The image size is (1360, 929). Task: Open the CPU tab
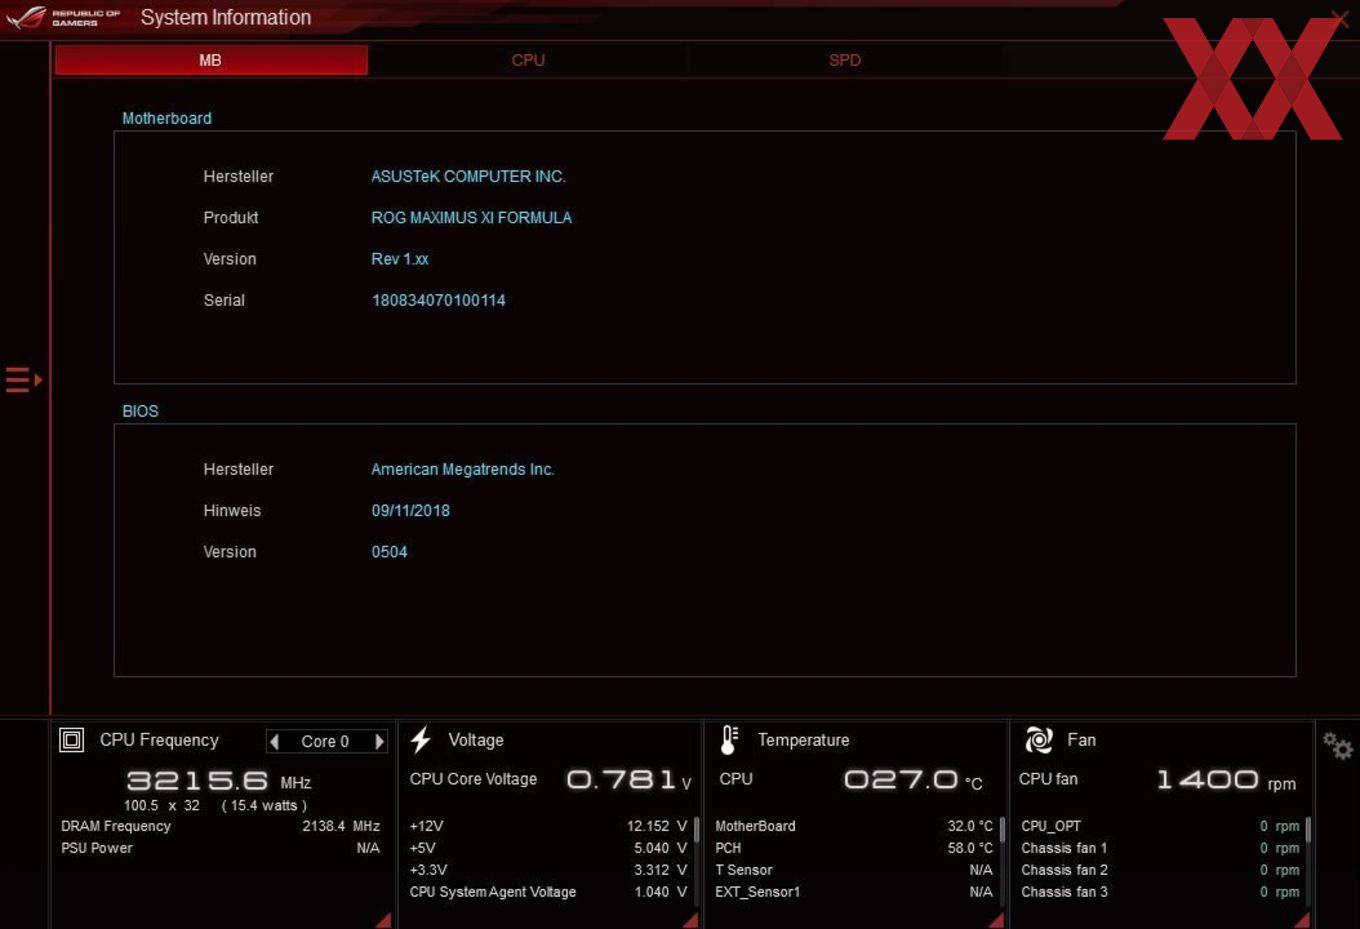pyautogui.click(x=528, y=60)
